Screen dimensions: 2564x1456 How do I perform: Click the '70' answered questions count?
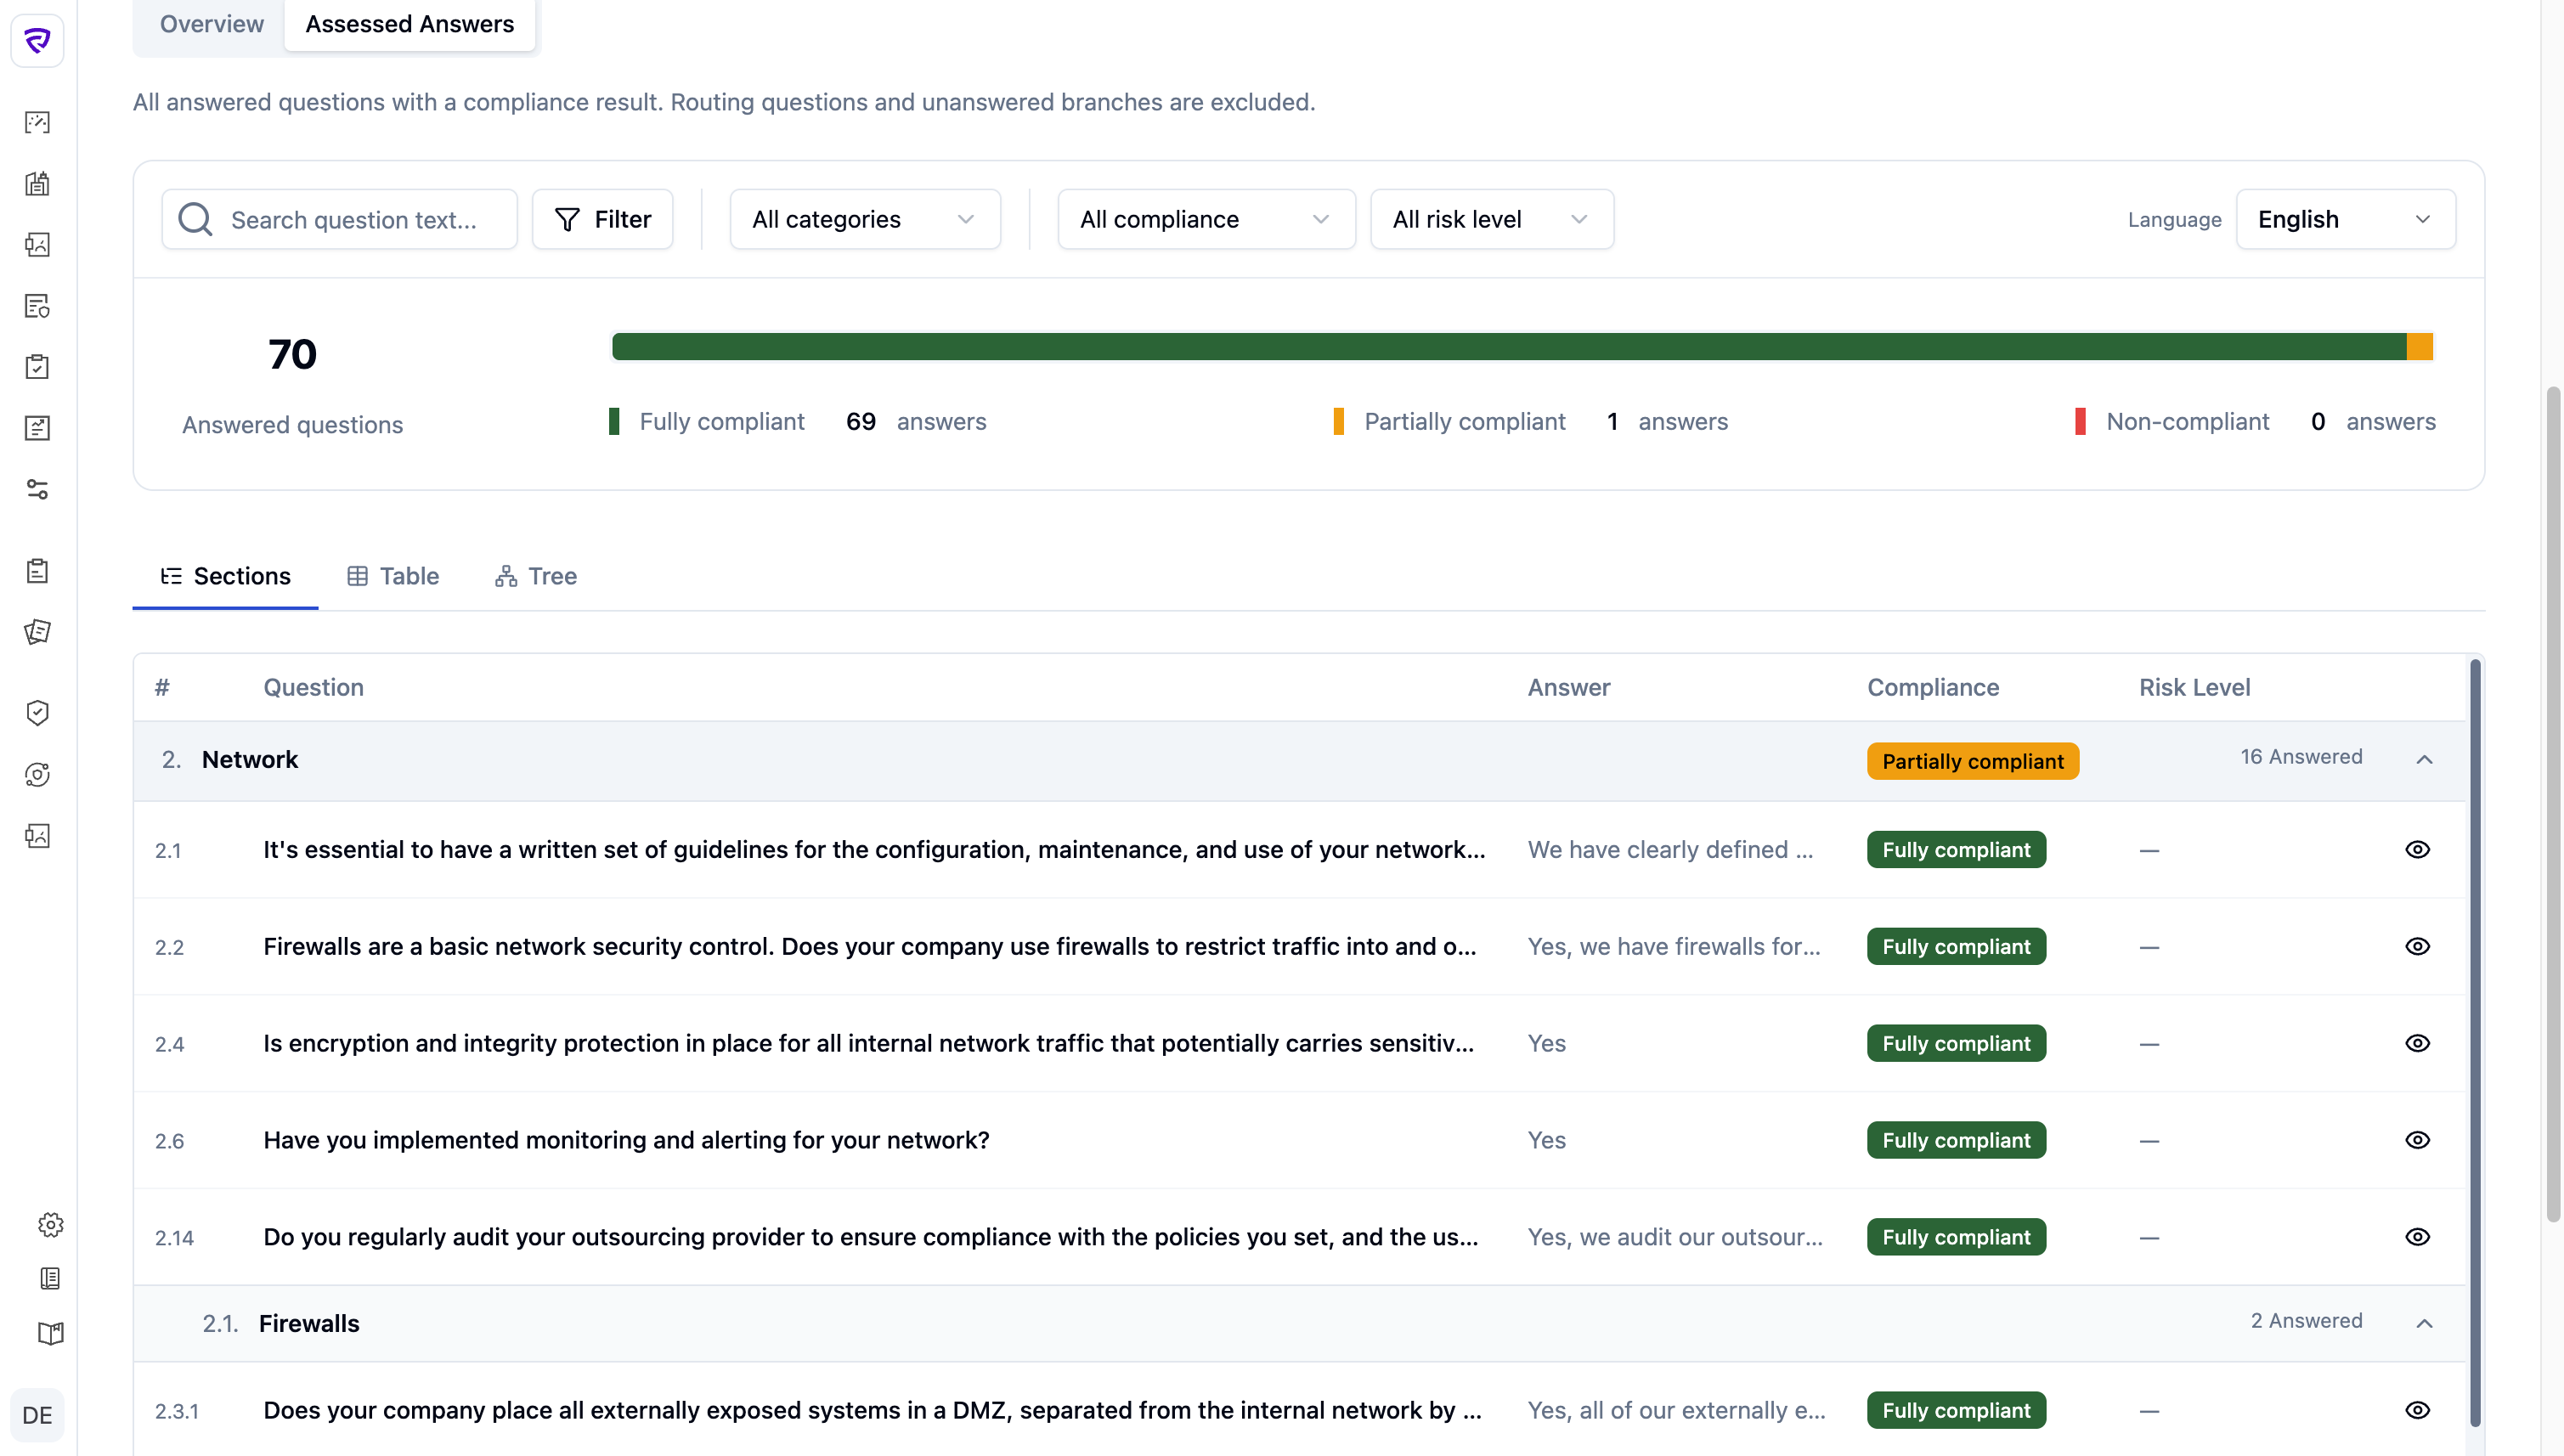[292, 355]
